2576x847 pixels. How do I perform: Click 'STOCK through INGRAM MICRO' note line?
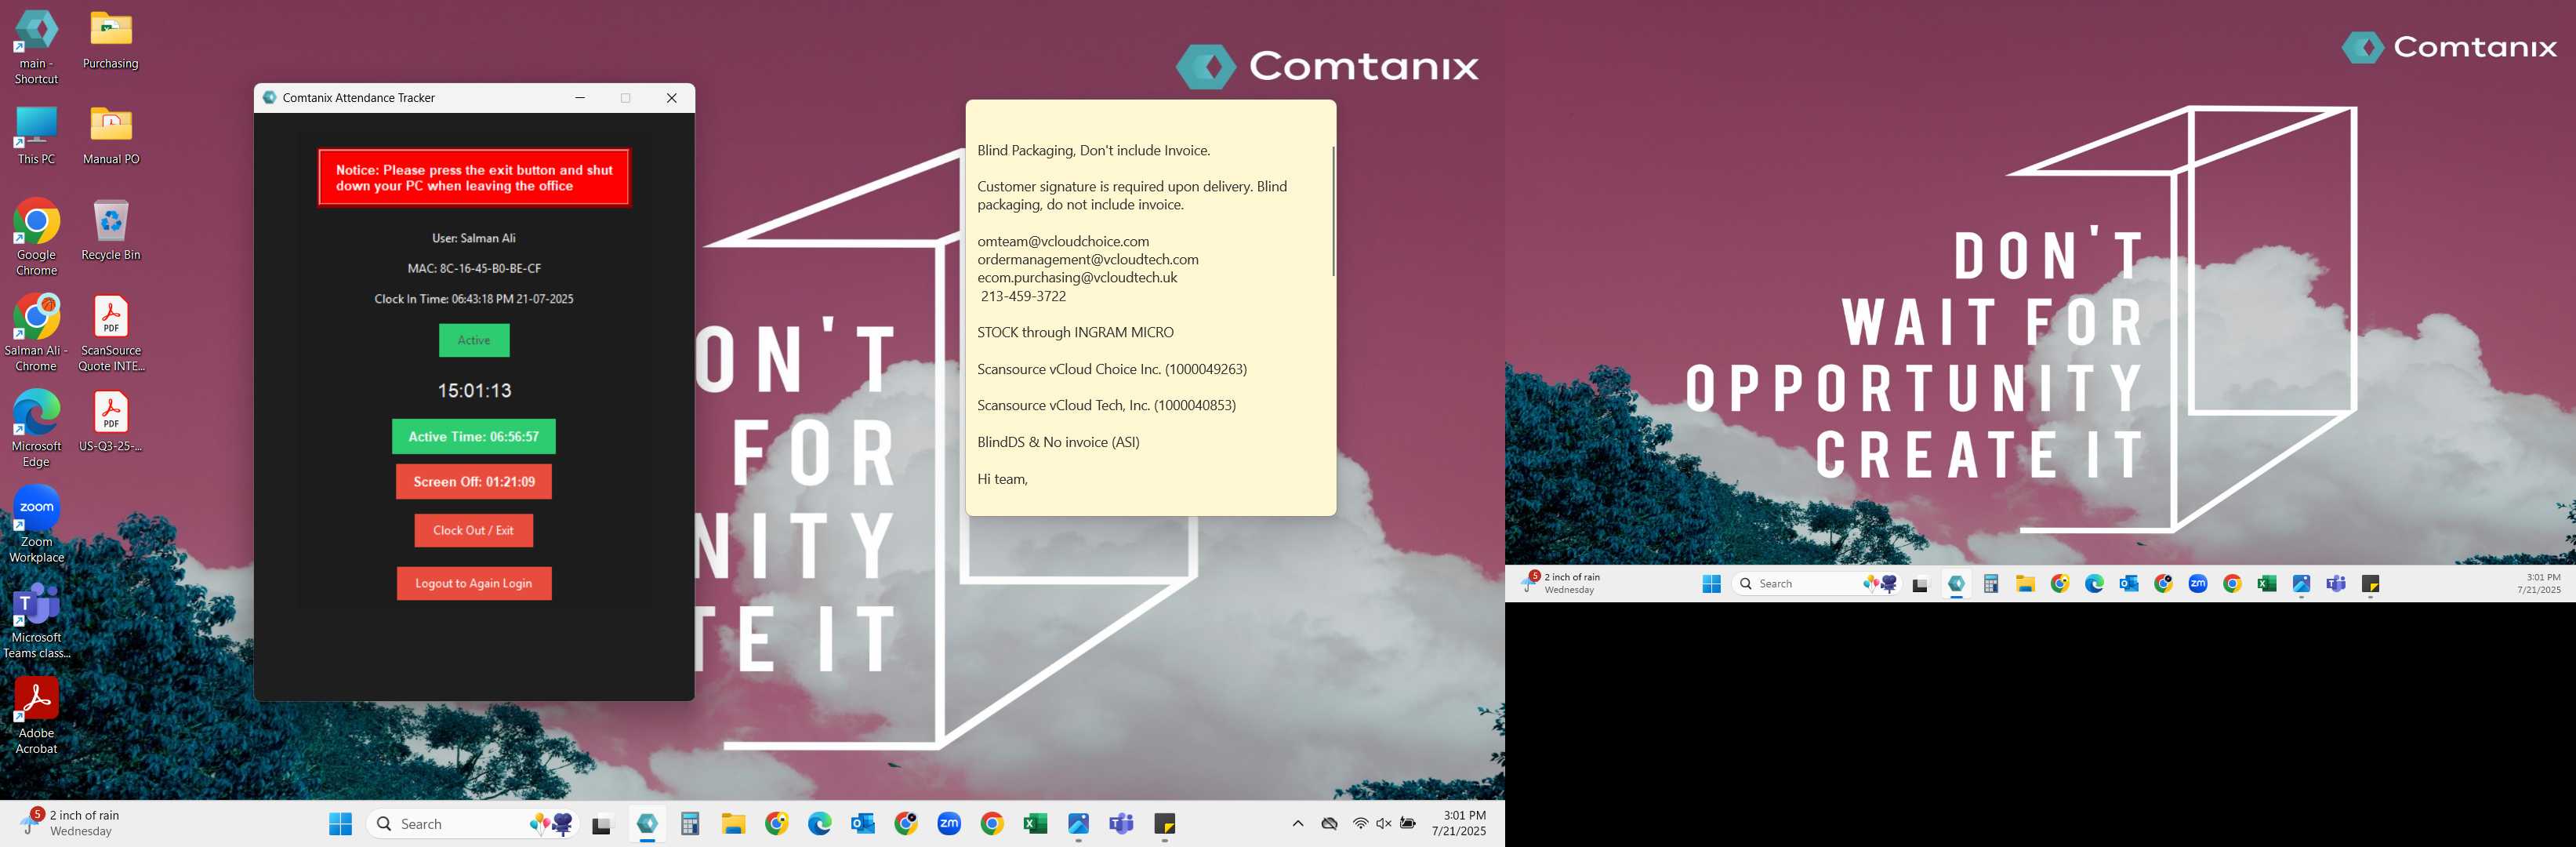coord(1075,333)
